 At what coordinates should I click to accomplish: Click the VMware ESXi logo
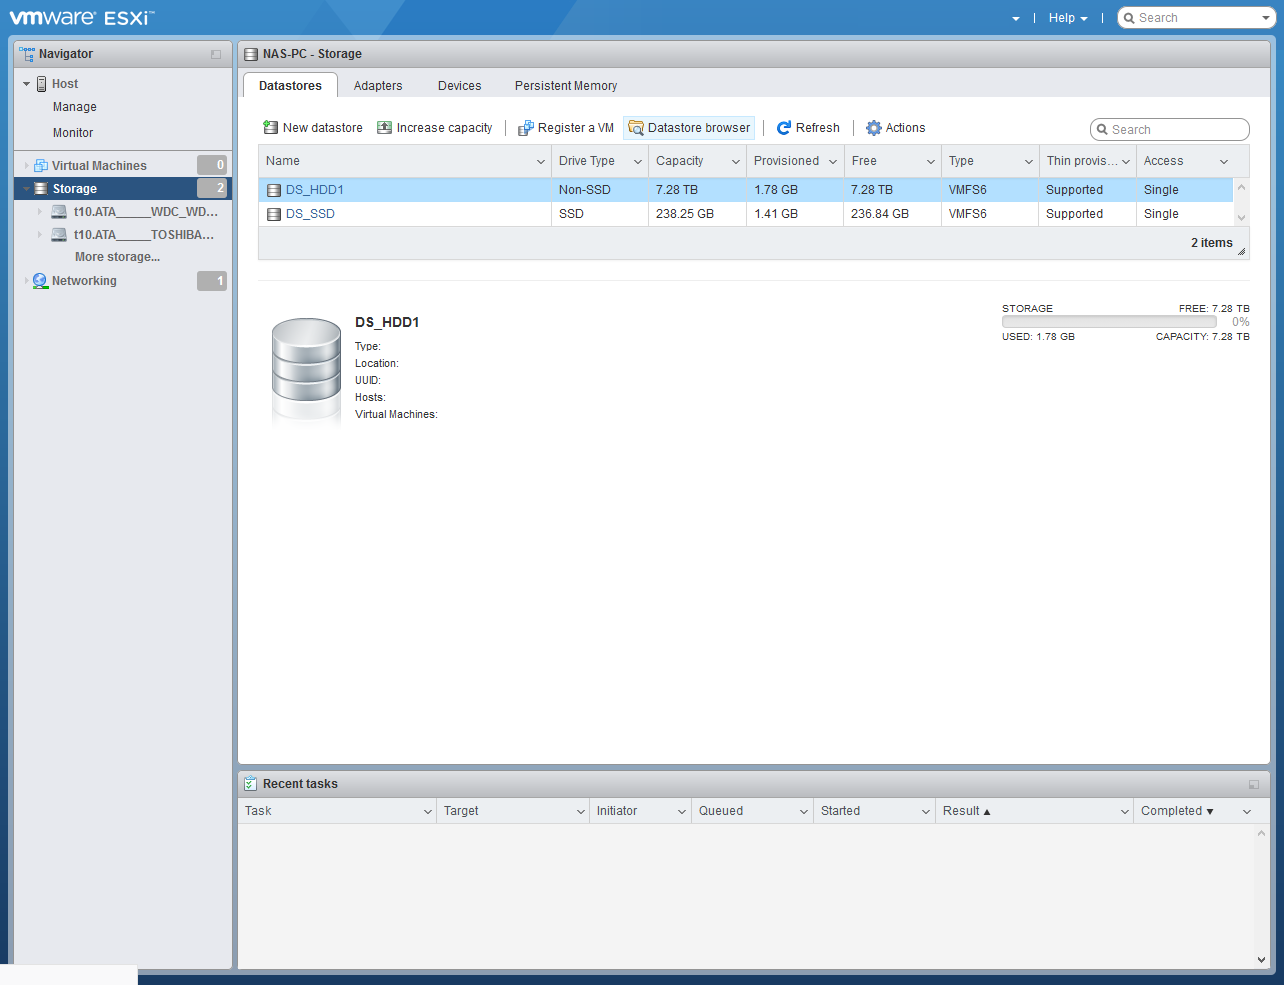tap(82, 18)
